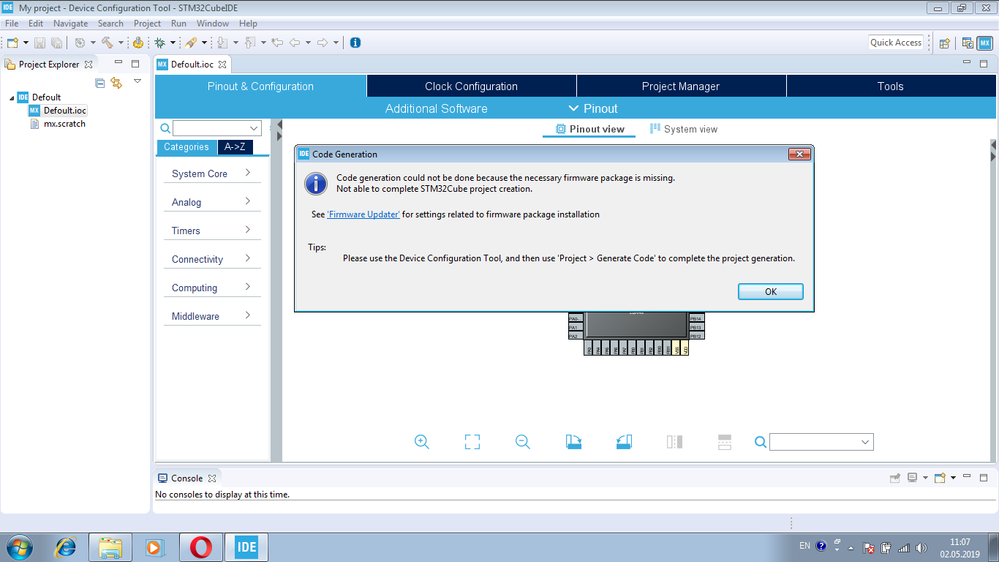This screenshot has width=999, height=562.
Task: Expand the Computing category
Action: click(212, 288)
